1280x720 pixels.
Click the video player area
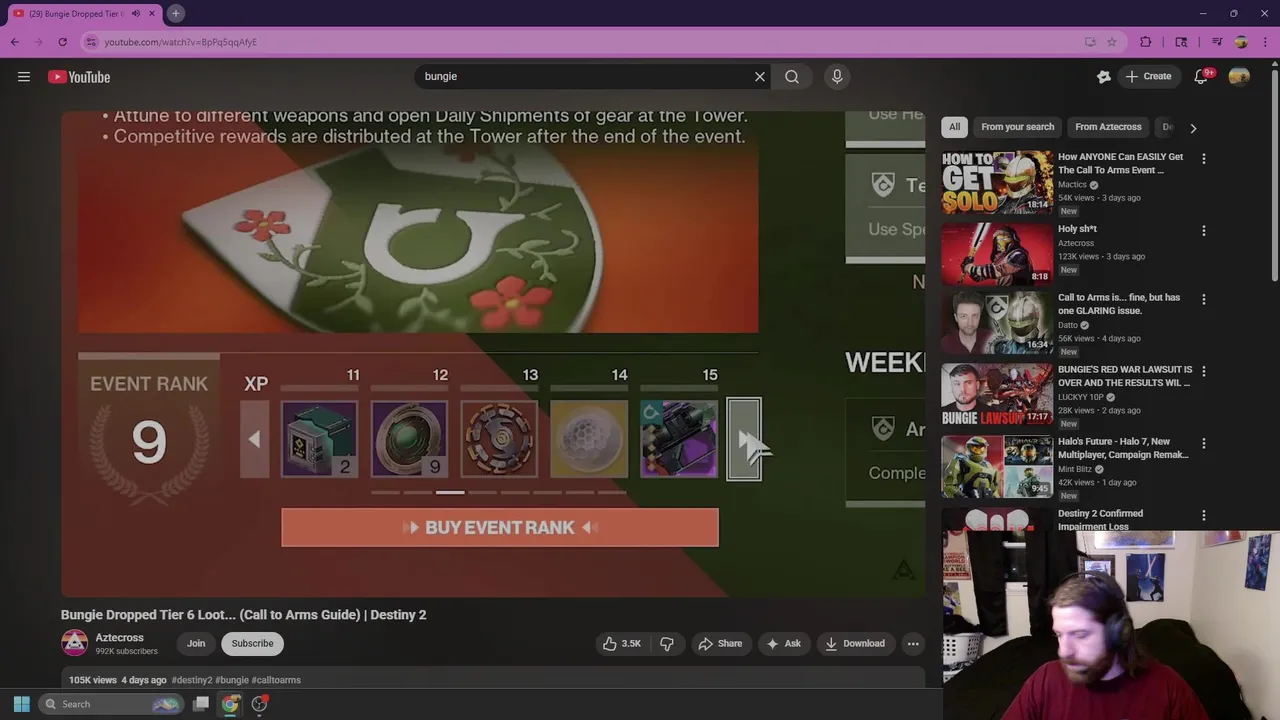493,353
